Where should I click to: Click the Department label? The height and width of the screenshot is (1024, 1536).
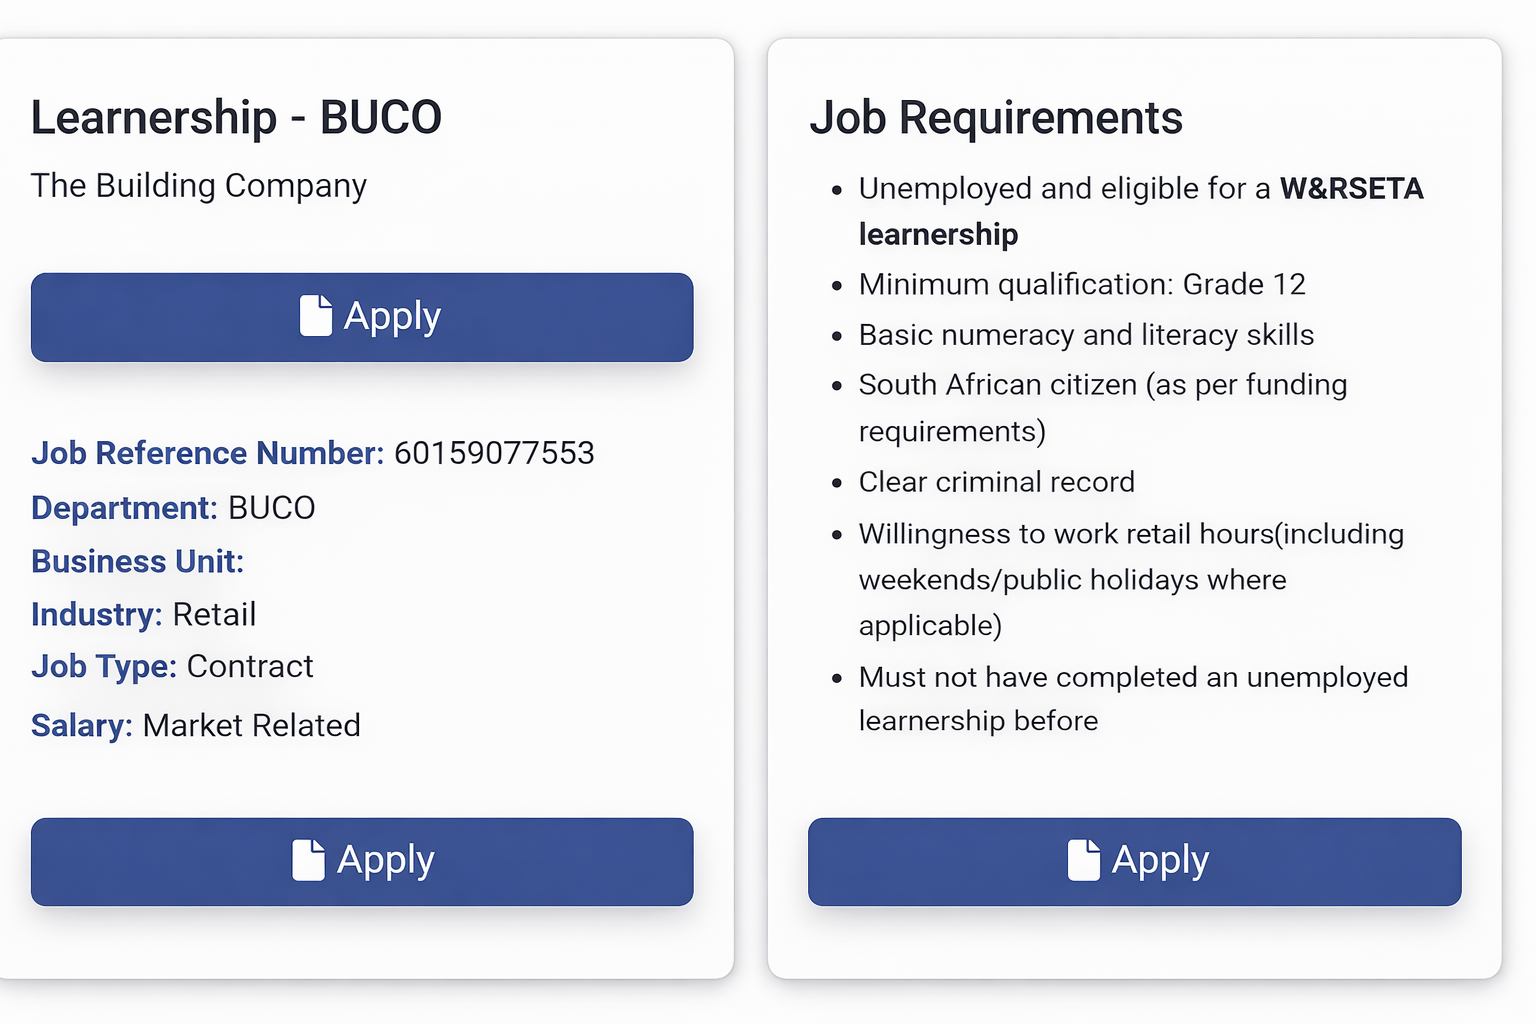(x=123, y=508)
